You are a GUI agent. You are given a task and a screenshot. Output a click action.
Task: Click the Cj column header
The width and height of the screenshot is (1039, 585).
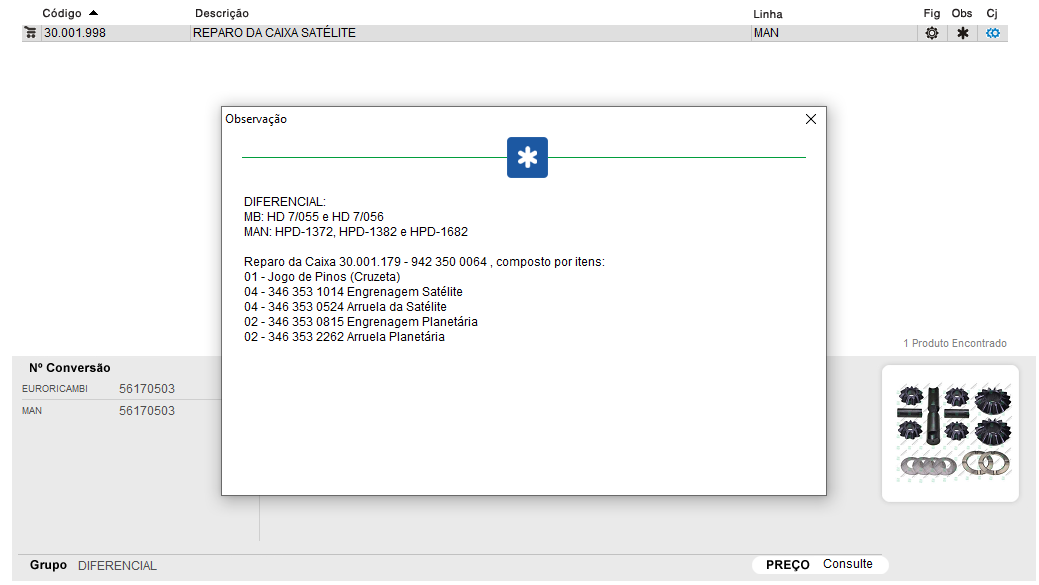[991, 14]
